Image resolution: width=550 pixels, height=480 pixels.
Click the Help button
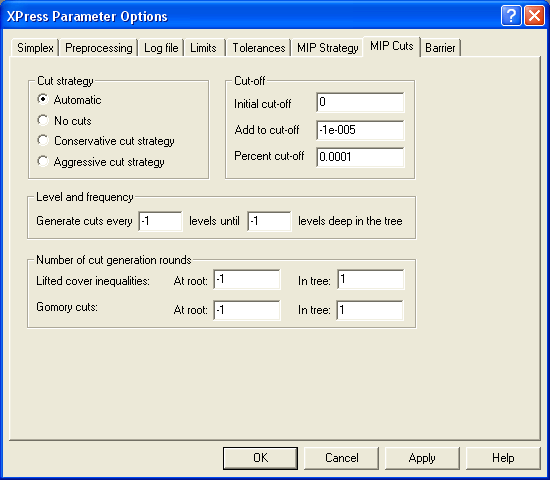tap(503, 458)
